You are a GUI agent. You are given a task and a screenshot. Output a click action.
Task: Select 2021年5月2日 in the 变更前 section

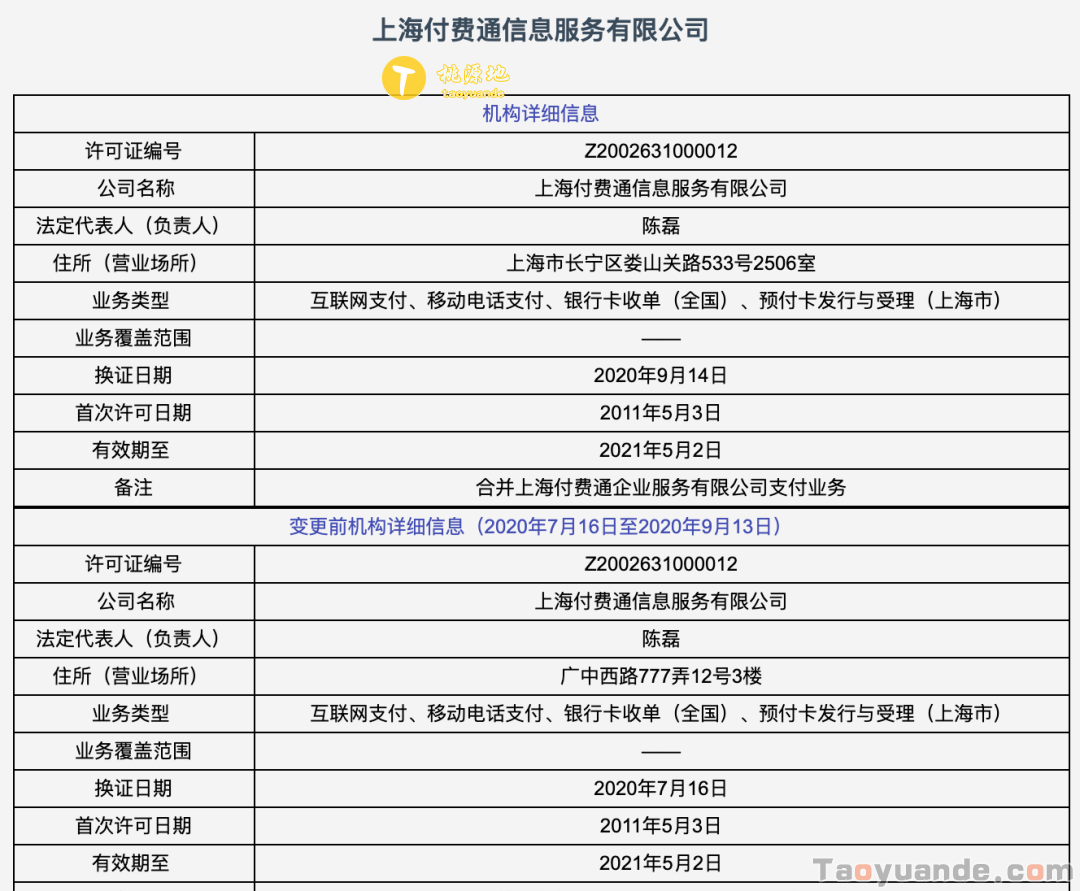[661, 863]
